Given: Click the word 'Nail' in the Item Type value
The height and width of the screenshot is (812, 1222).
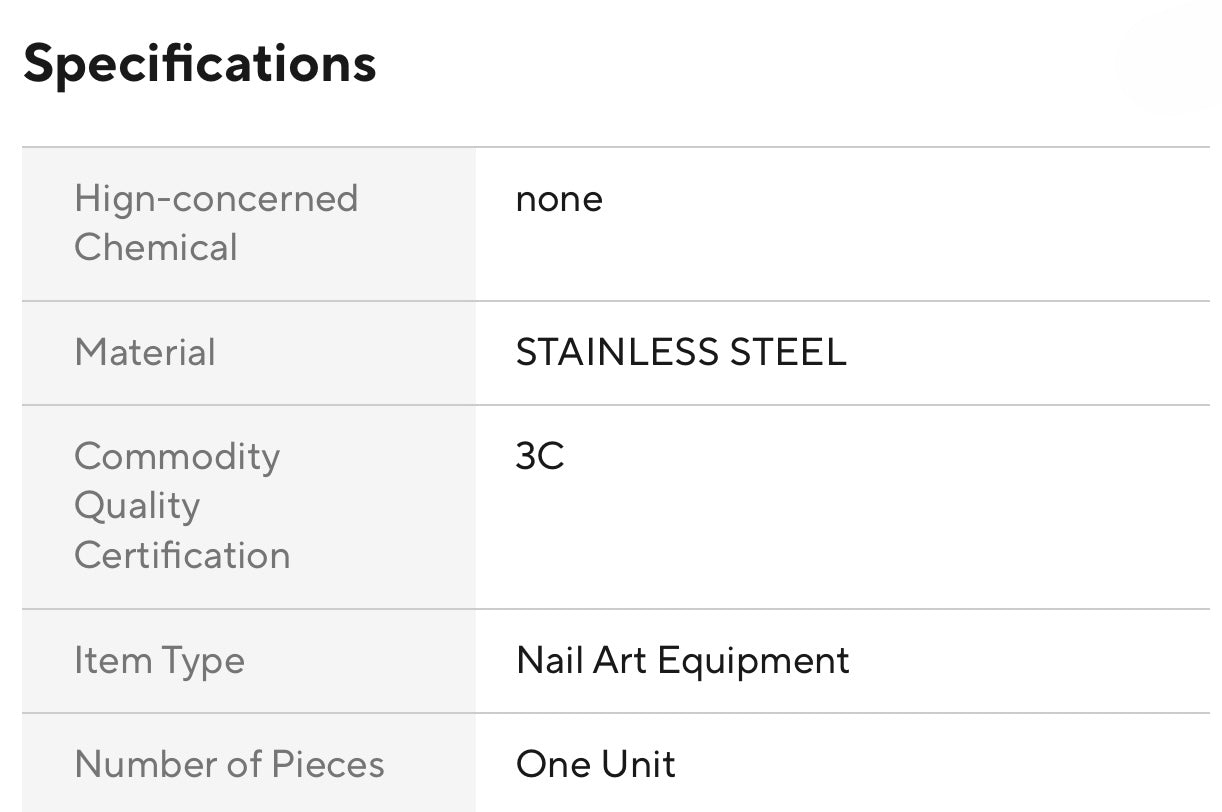Looking at the screenshot, I should click(548, 661).
